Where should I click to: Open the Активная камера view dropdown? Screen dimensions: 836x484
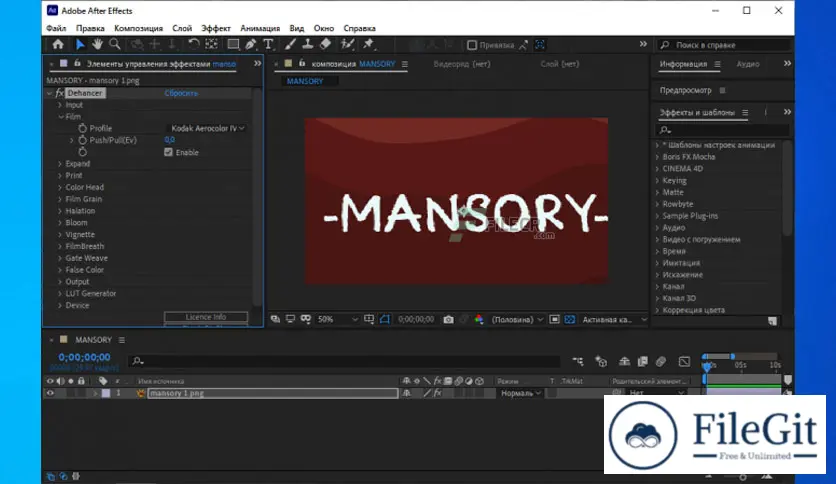613,319
